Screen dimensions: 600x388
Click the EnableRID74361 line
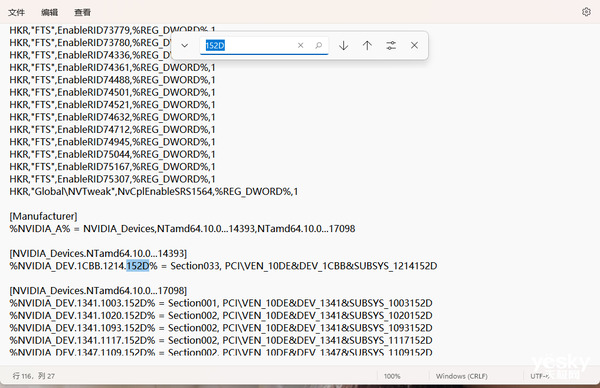coord(112,67)
